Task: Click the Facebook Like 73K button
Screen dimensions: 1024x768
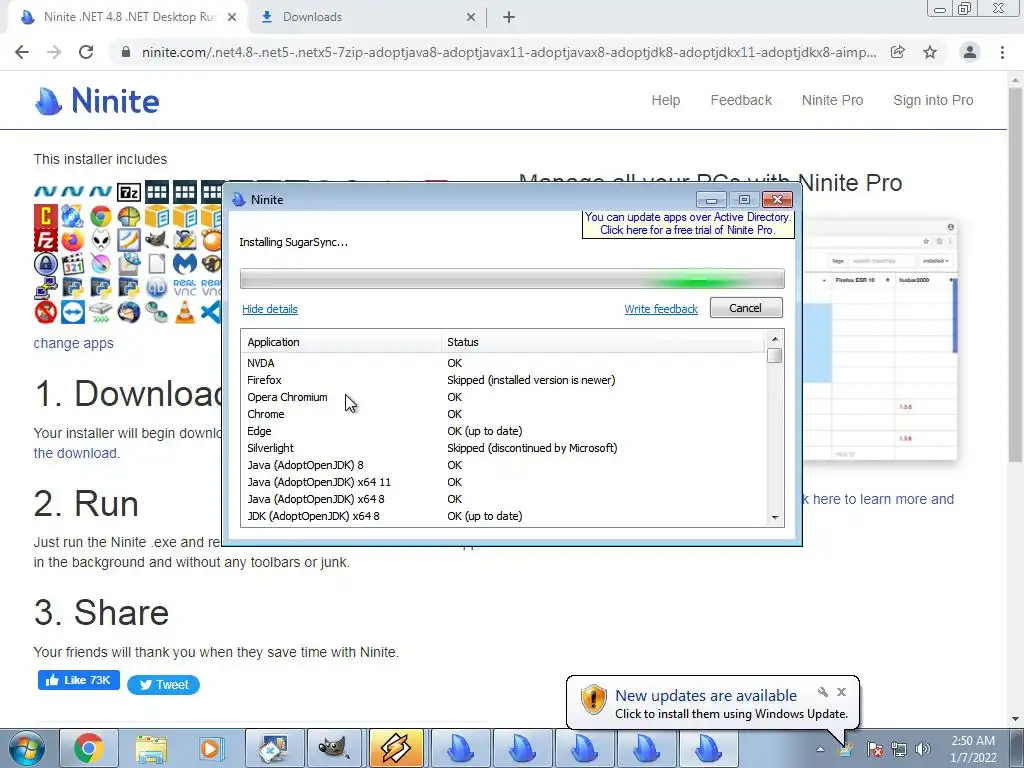Action: [x=78, y=680]
